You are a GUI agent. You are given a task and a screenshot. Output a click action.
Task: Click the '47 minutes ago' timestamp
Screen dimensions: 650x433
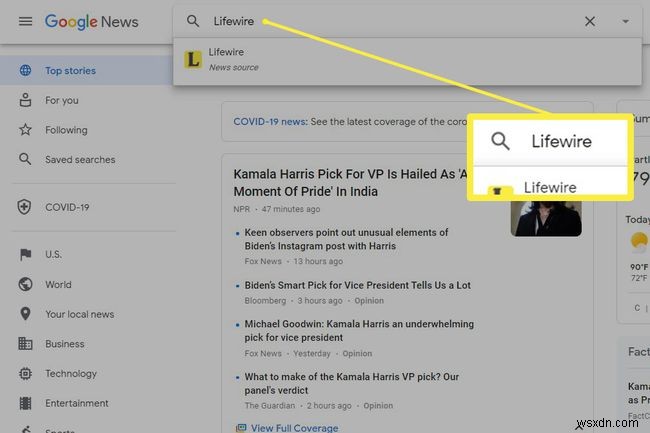click(291, 209)
